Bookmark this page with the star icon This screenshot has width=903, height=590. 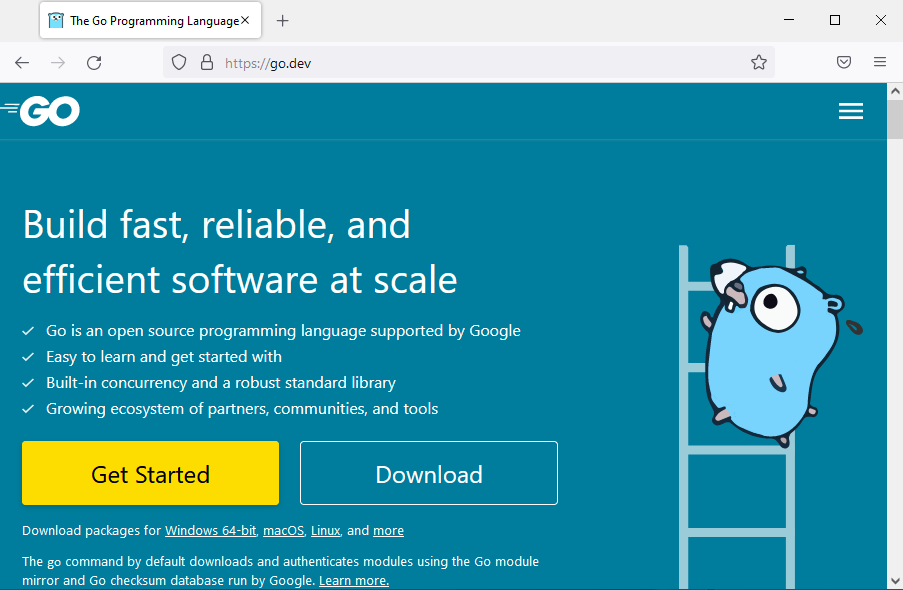coord(758,62)
